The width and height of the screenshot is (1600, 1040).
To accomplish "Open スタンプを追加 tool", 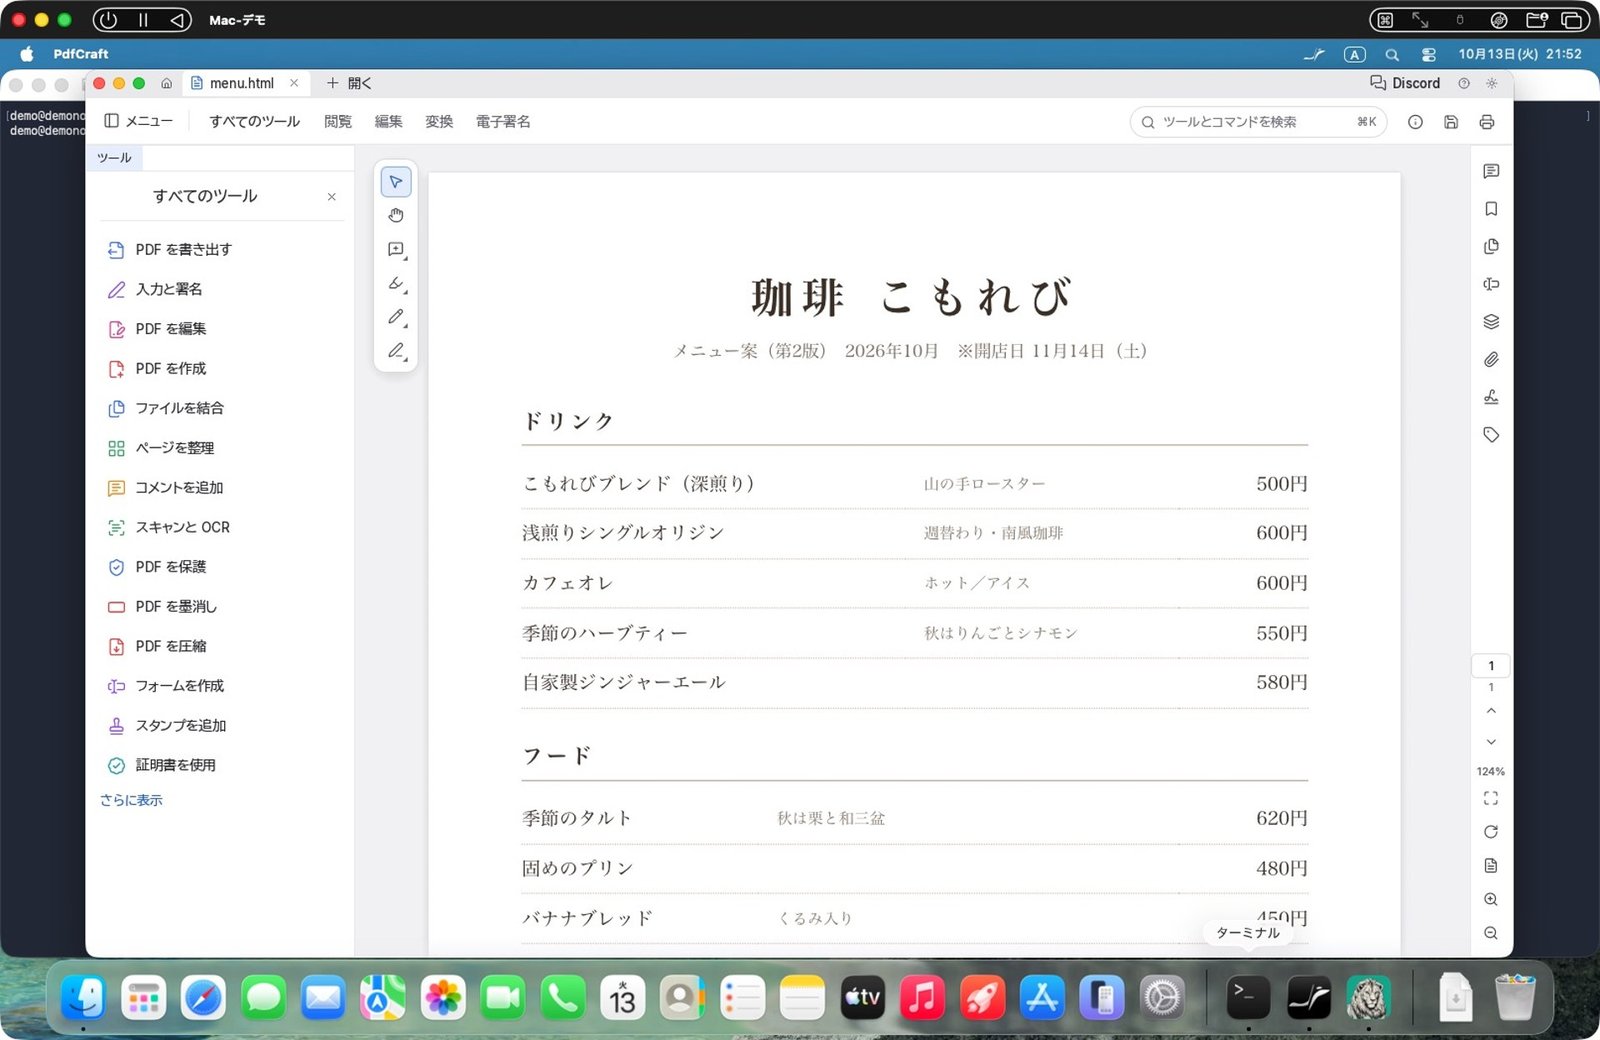I will tap(167, 726).
